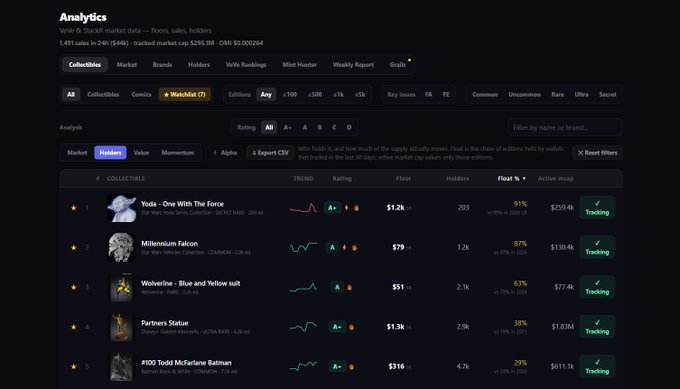
Task: Unstar Yoda - One With The Force watchlist star
Action: (74, 208)
